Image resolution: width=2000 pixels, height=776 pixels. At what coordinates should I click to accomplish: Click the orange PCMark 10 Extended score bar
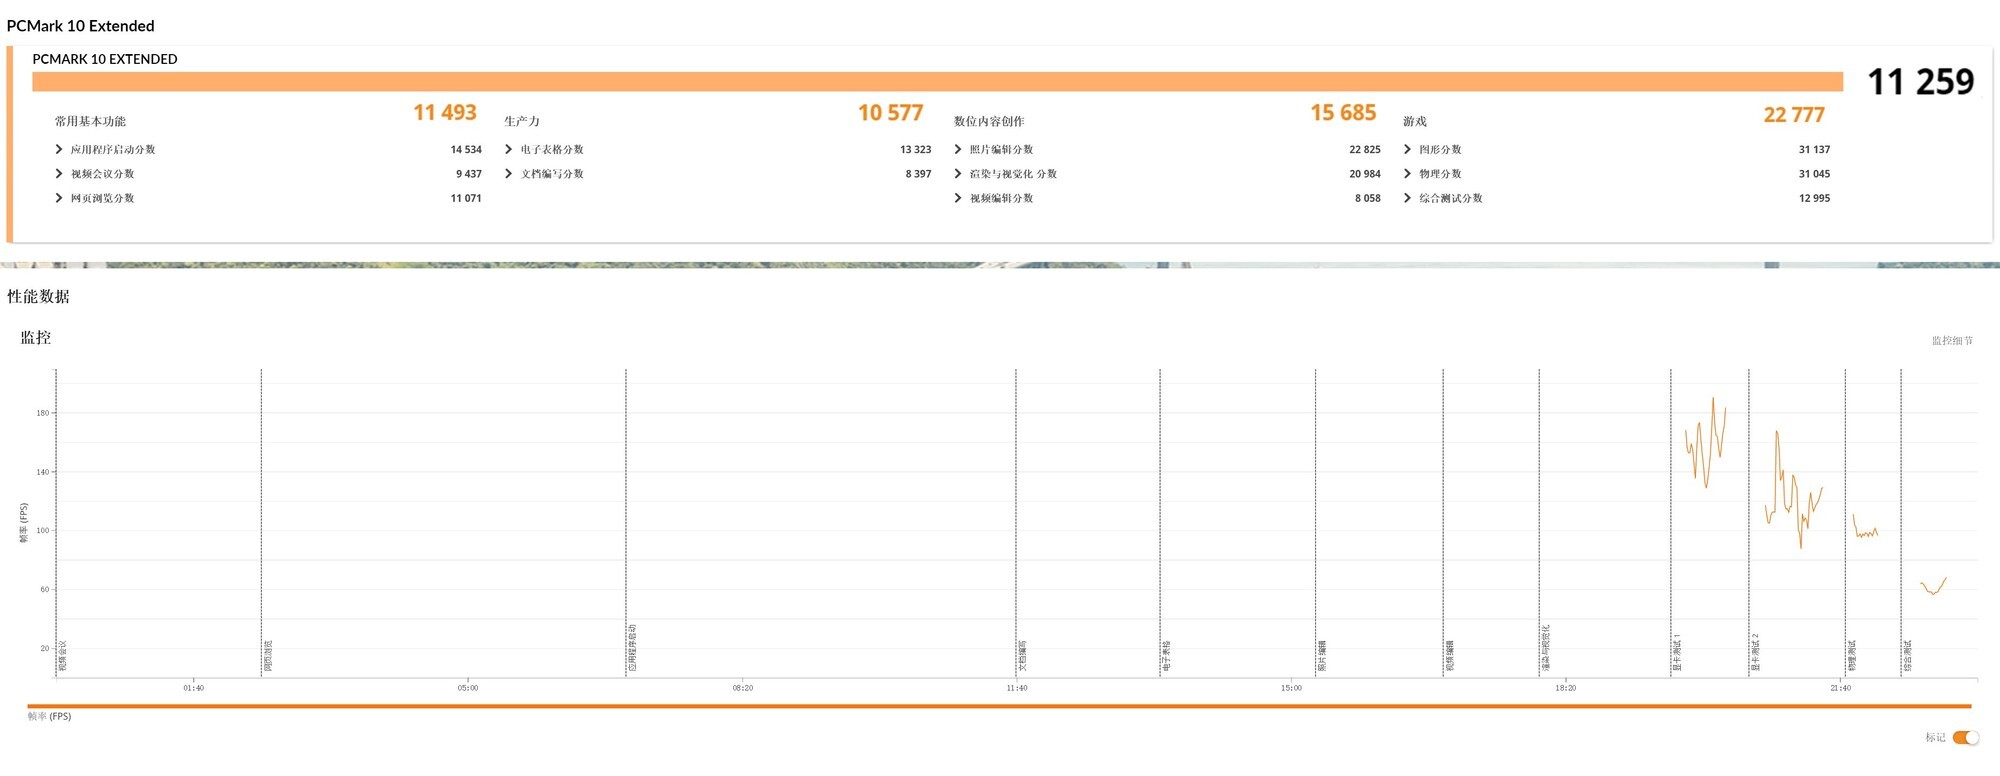coord(937,82)
